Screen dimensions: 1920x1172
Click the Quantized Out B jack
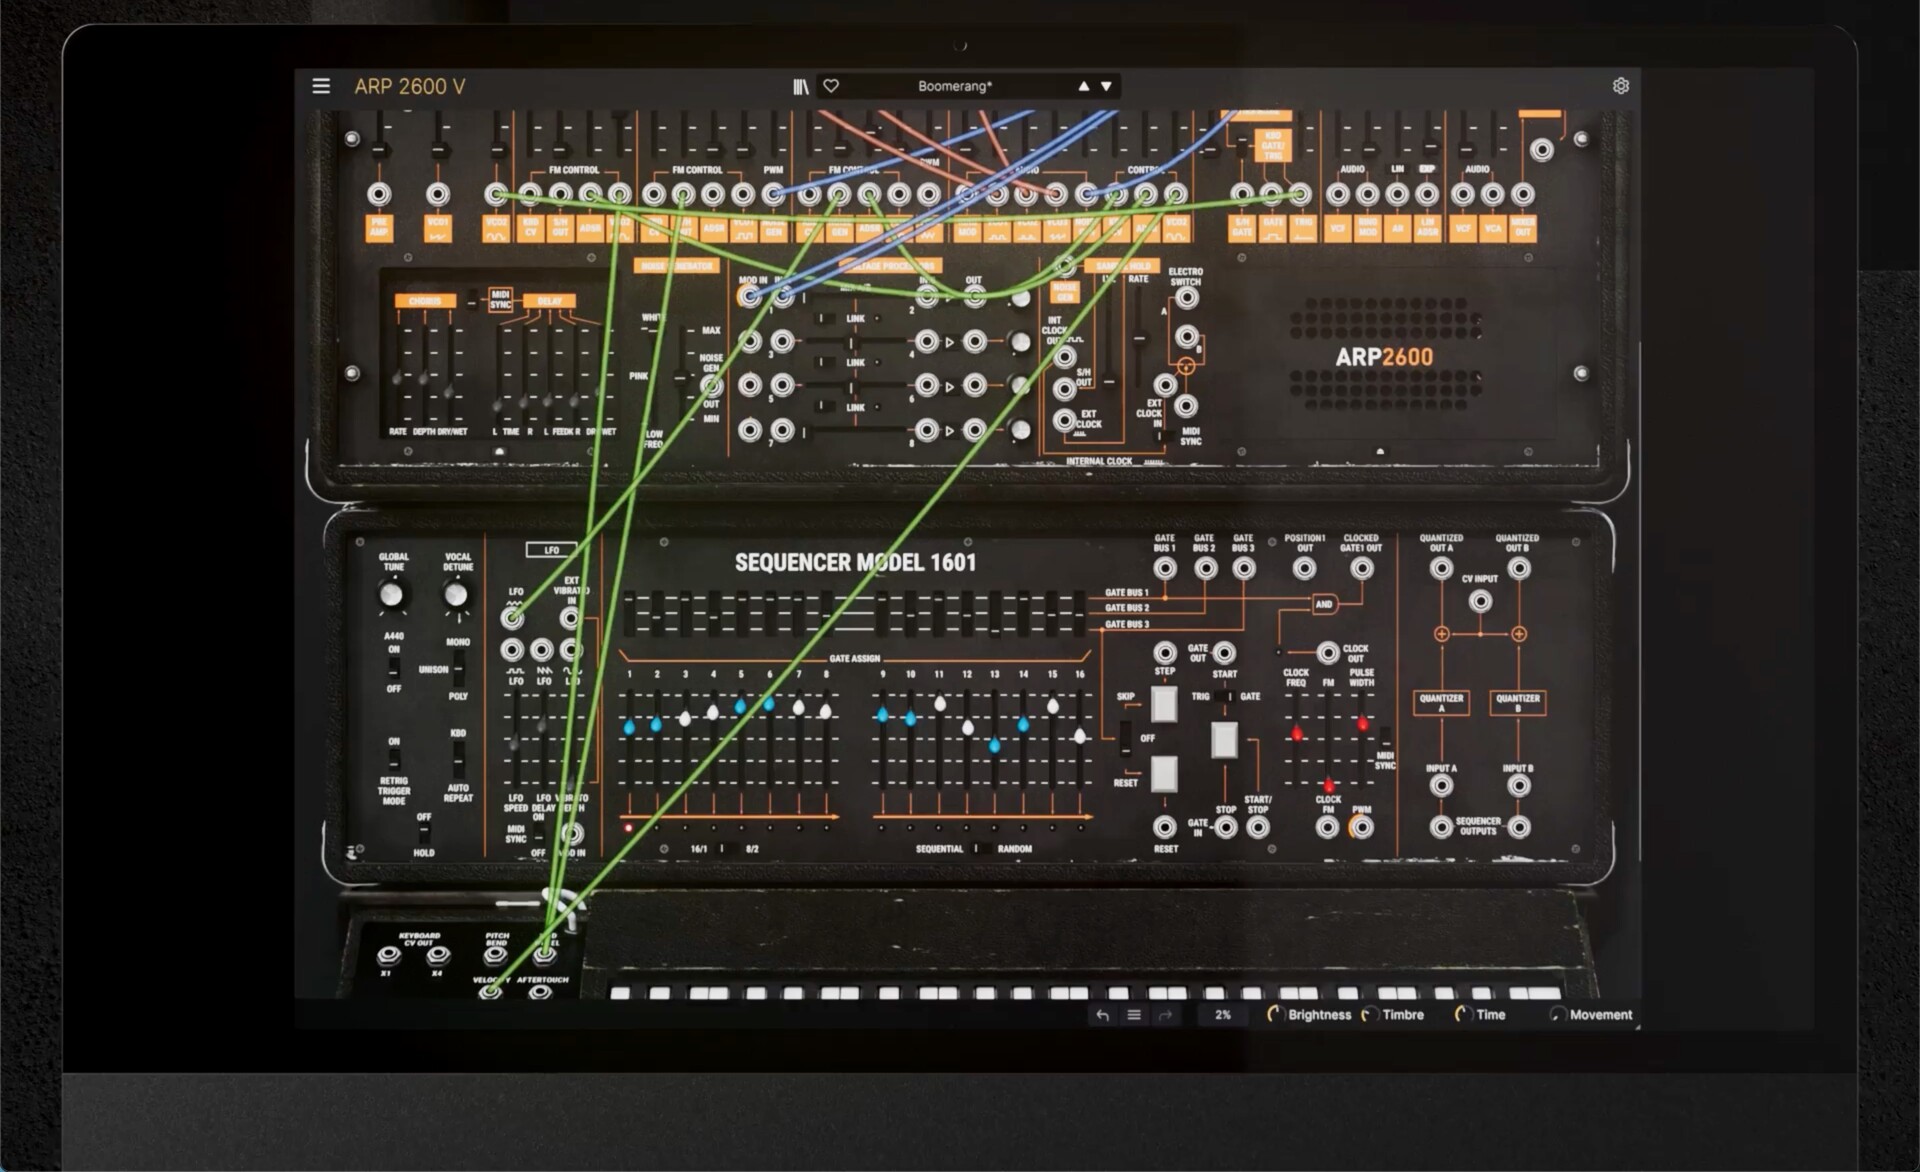(1518, 569)
